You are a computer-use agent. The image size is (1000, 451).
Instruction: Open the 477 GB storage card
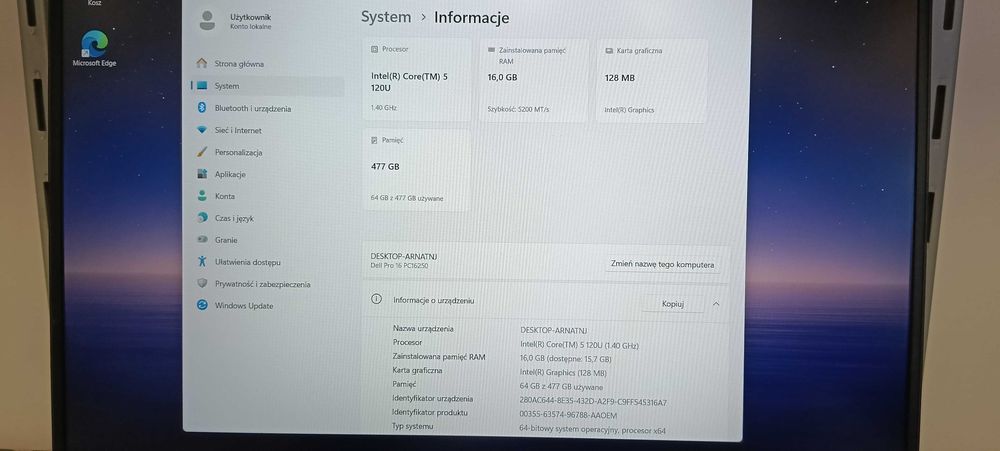click(417, 170)
